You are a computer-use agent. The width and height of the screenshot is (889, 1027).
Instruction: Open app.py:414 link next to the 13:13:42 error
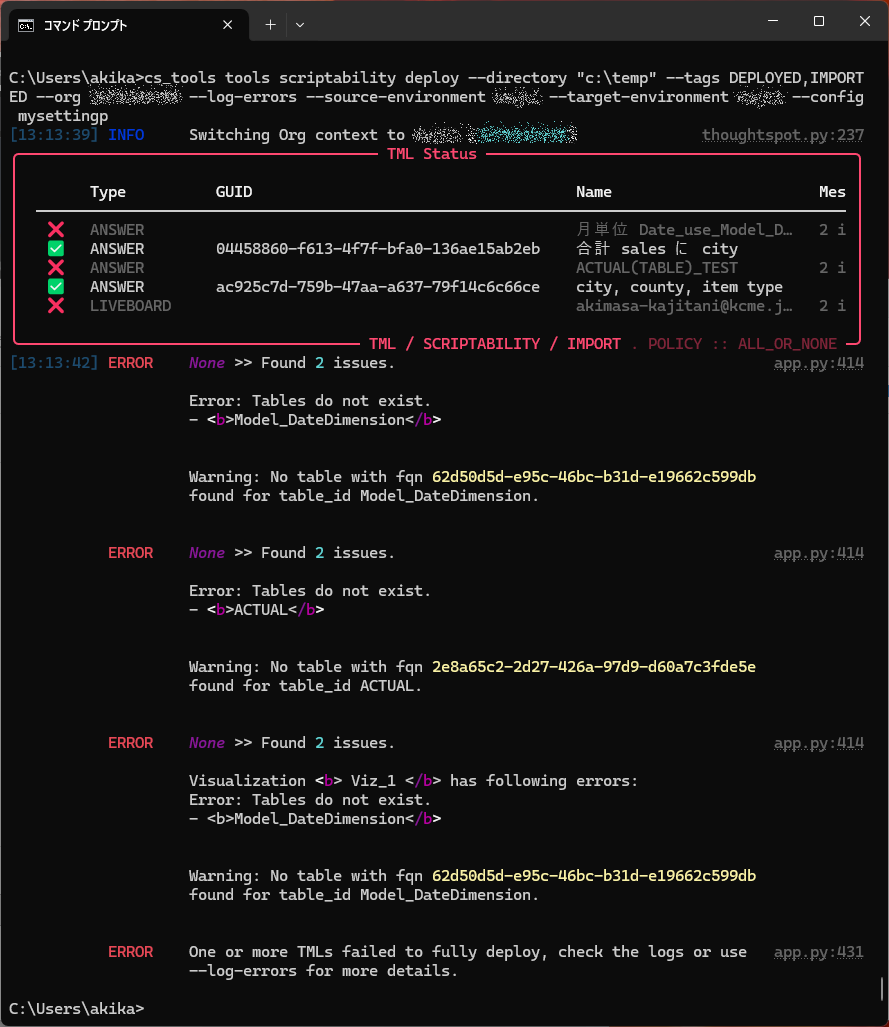pyautogui.click(x=818, y=363)
